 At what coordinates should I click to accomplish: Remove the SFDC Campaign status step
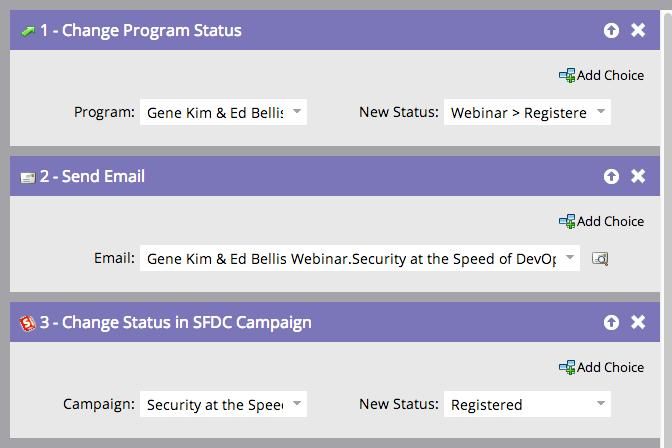coord(638,322)
